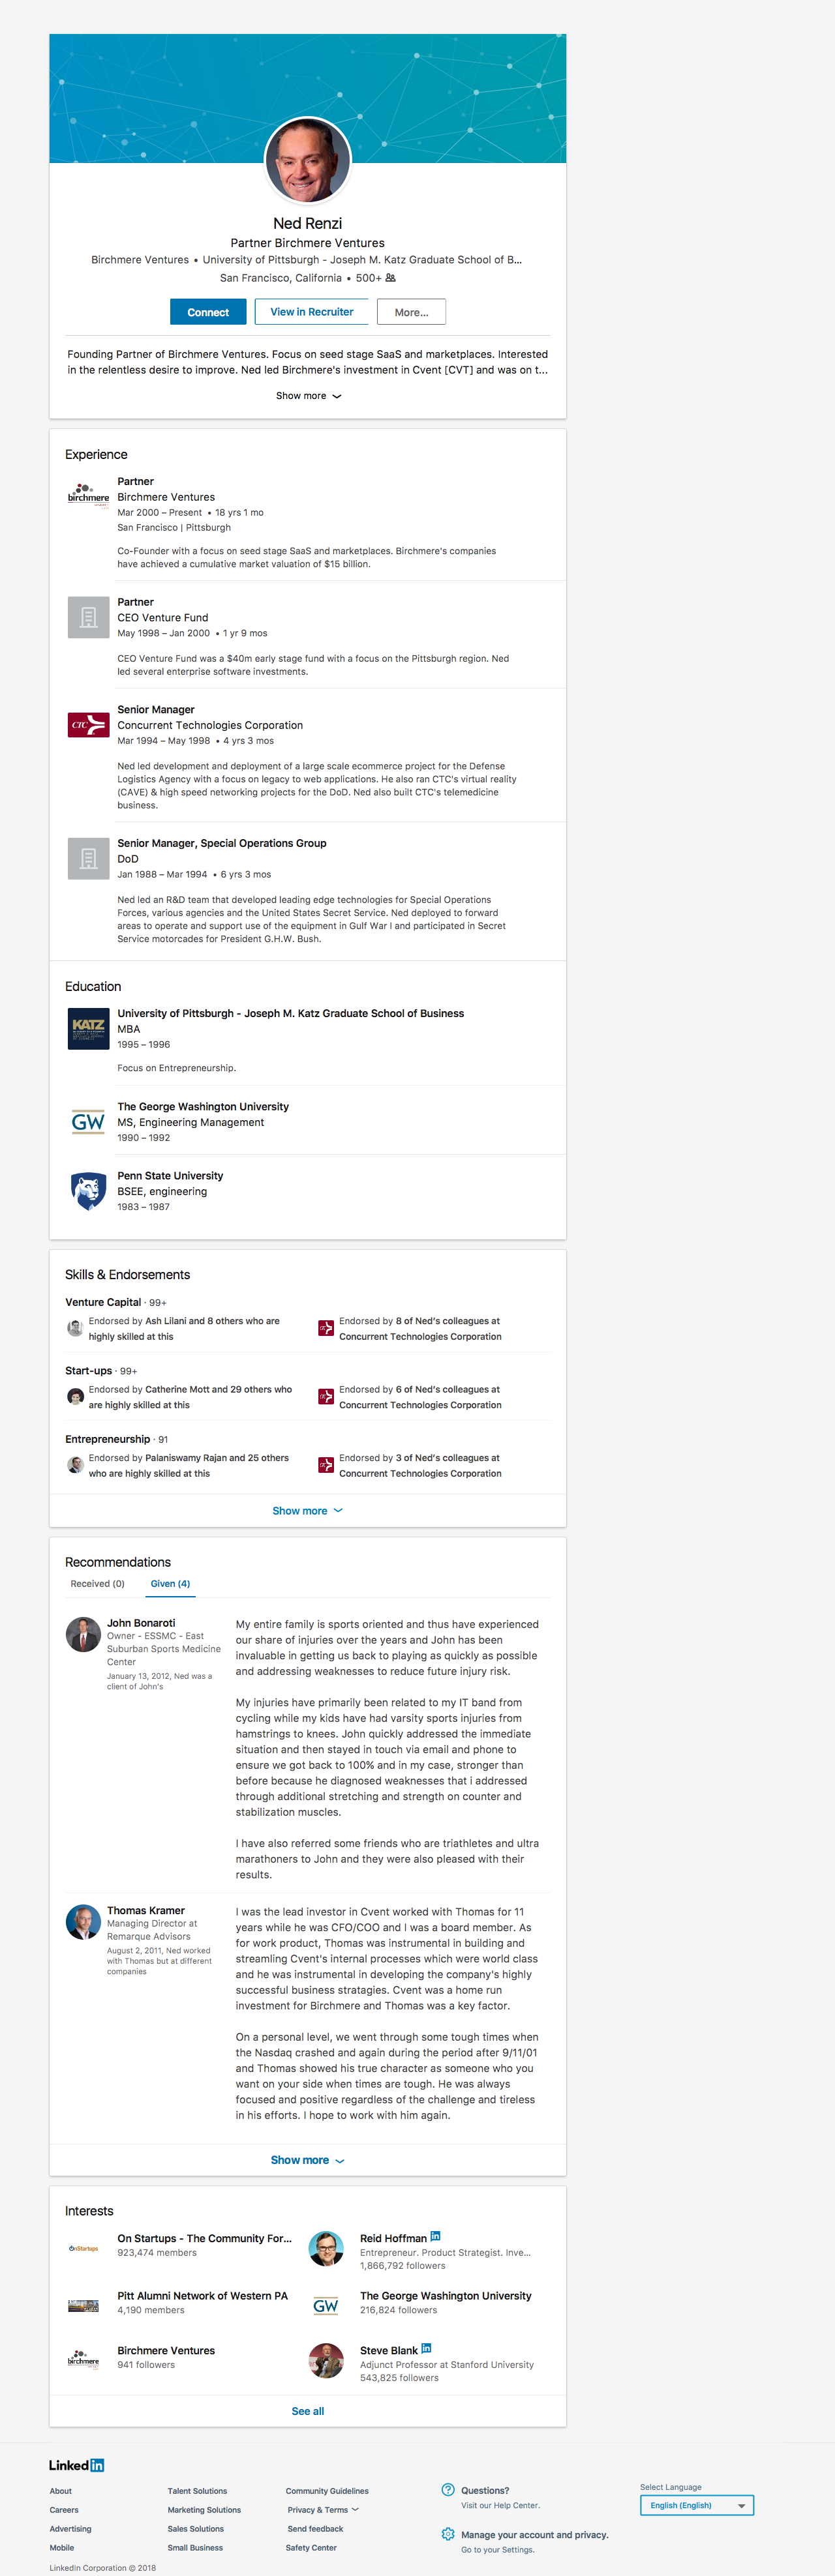This screenshot has height=2576, width=835.
Task: Click the settings gear icon in footer
Action: pos(448,2534)
